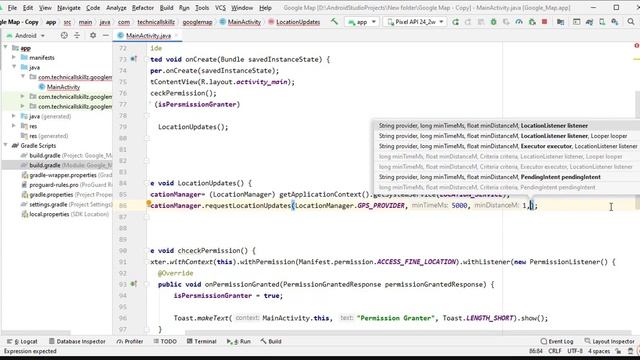Expand the manifests folder

tap(14, 58)
